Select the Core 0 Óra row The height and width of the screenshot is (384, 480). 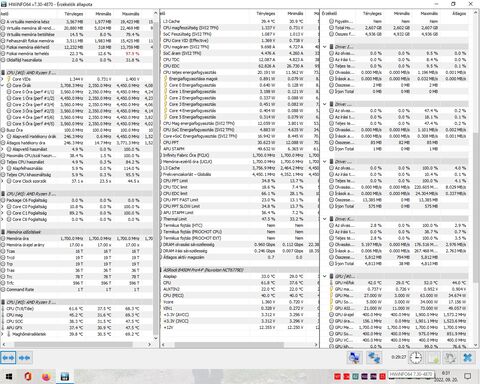click(x=77, y=92)
